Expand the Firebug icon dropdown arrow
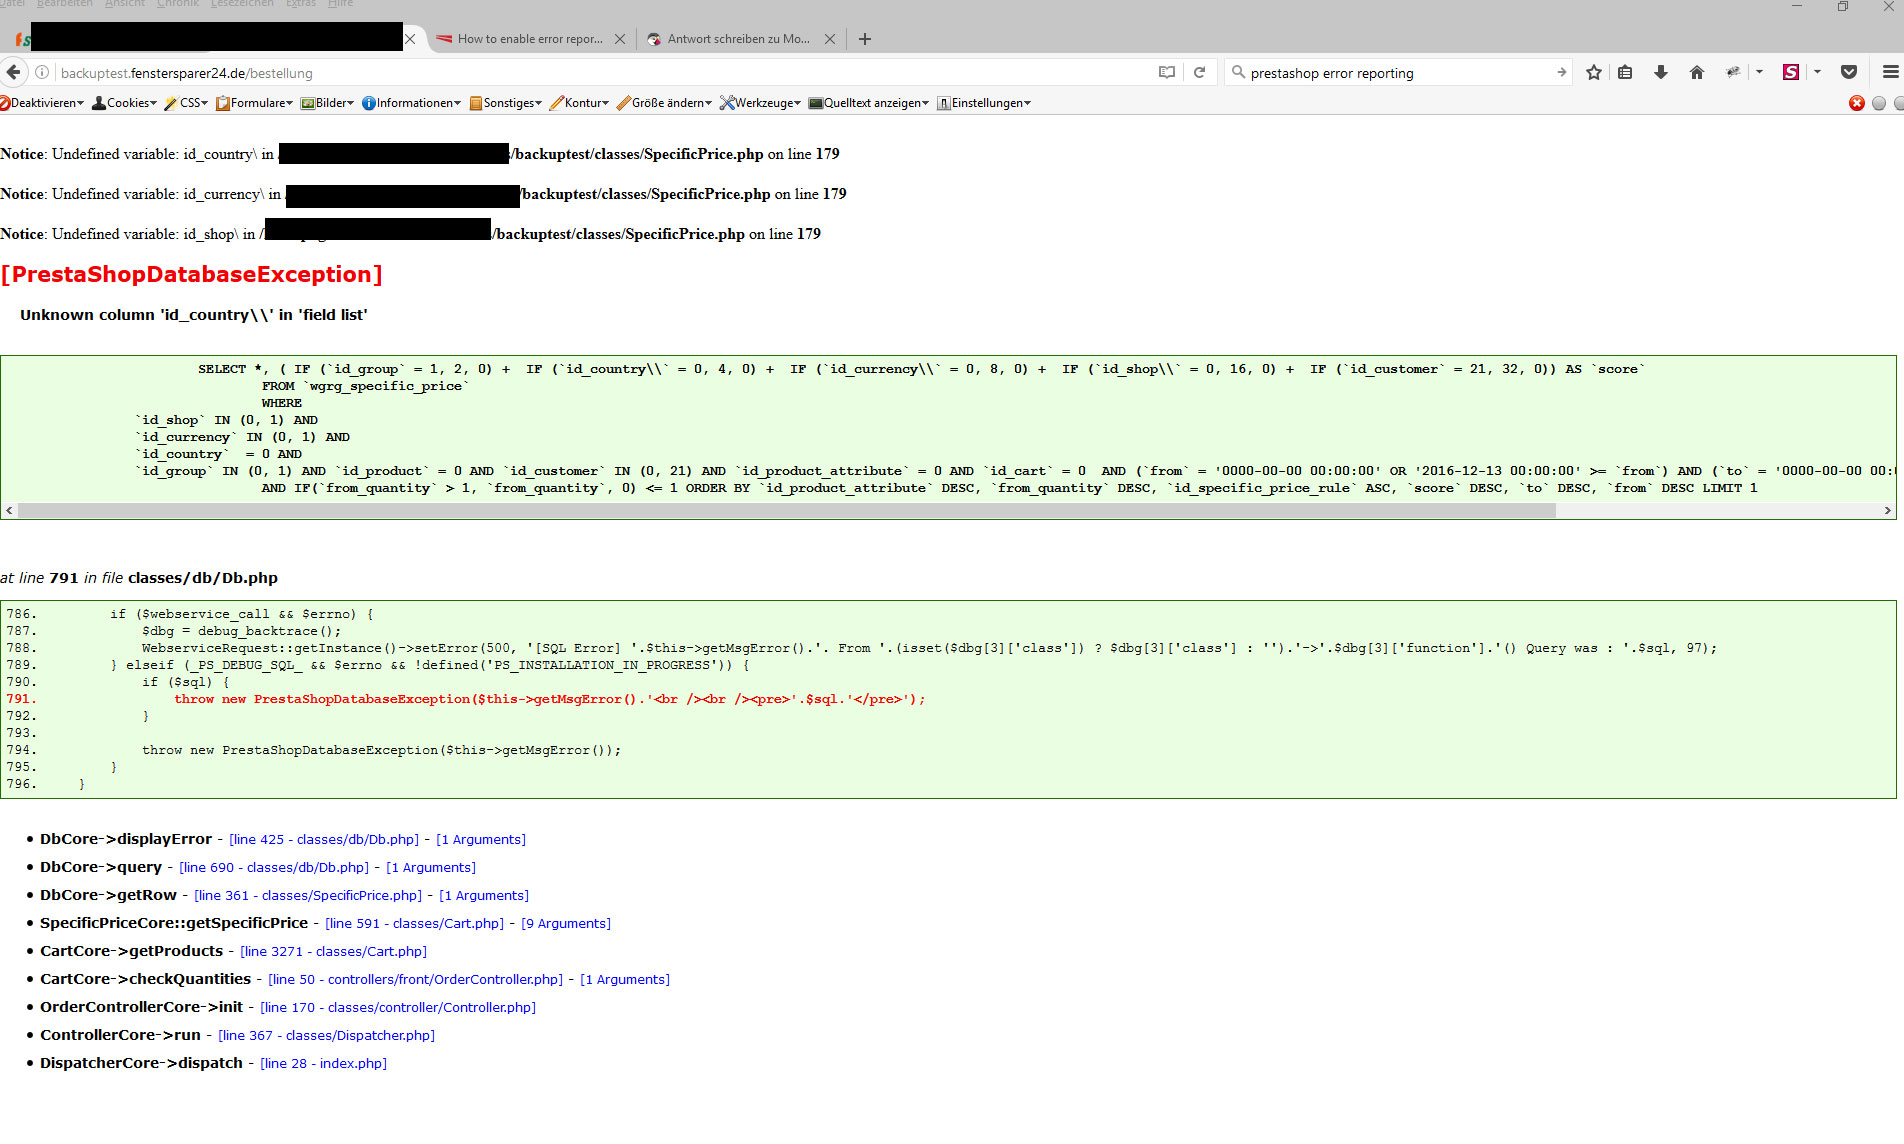This screenshot has width=1904, height=1144. pos(1759,72)
